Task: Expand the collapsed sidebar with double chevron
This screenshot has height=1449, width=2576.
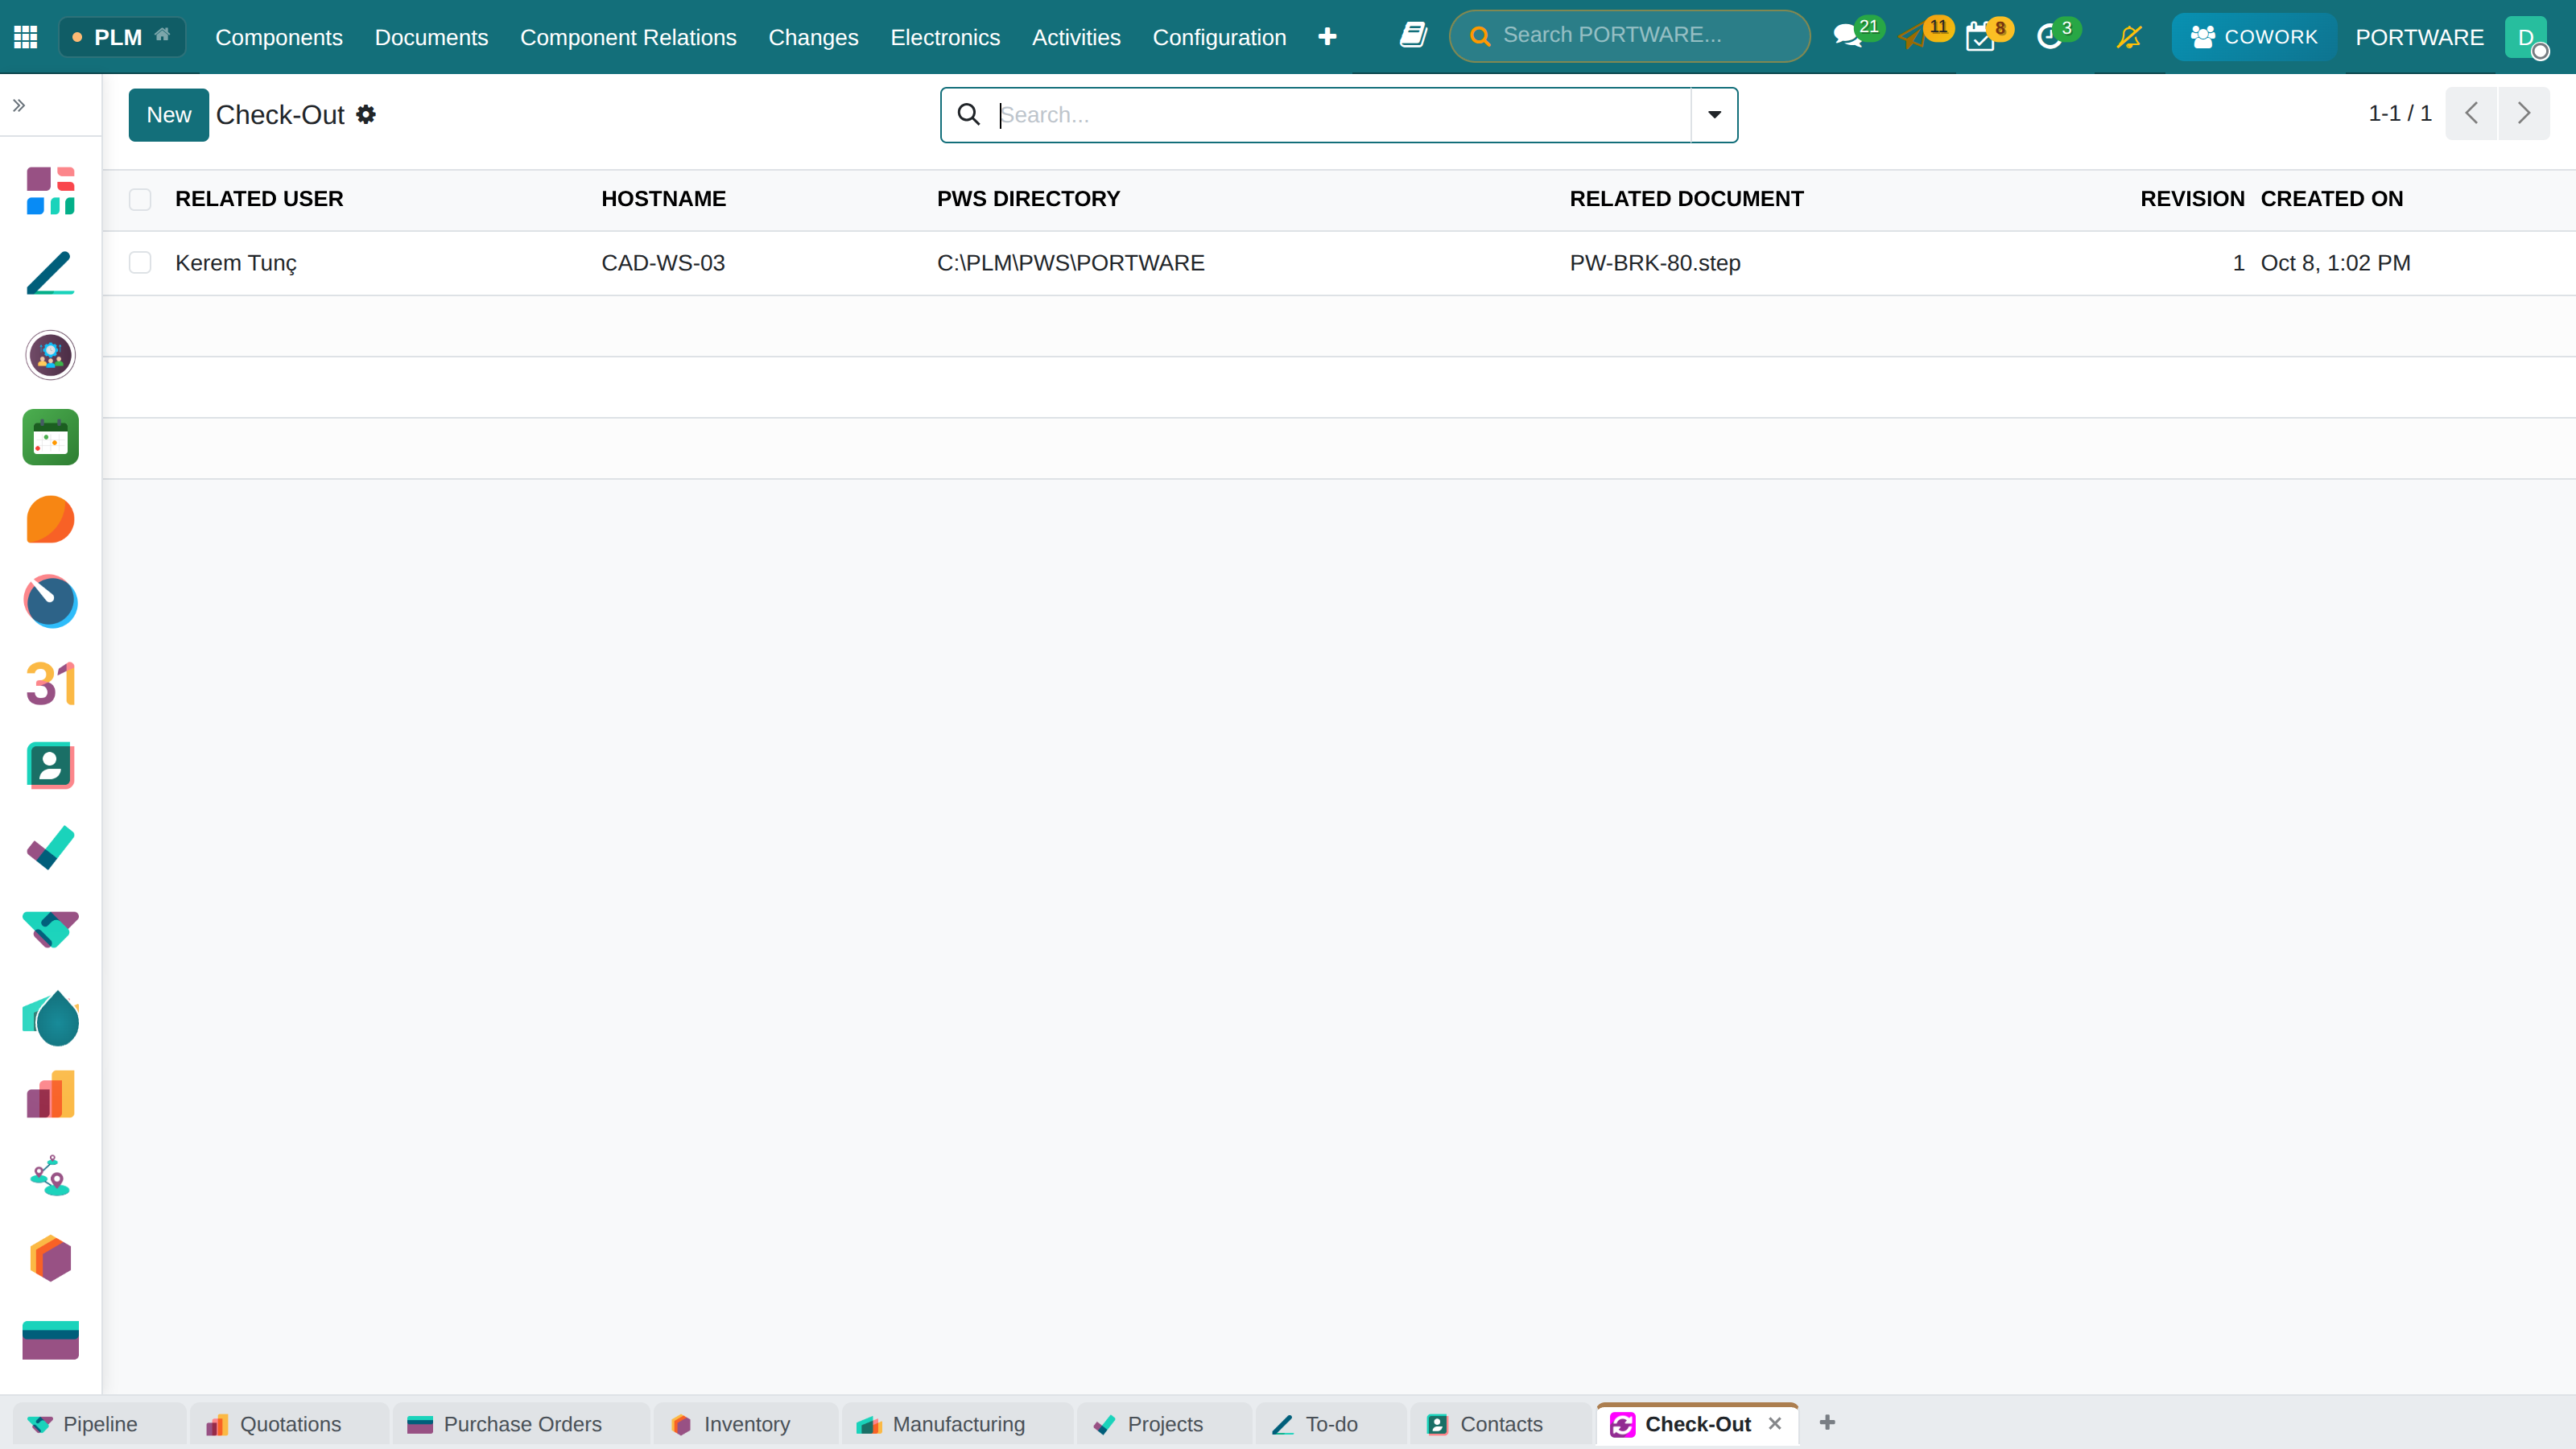Action: 19,105
